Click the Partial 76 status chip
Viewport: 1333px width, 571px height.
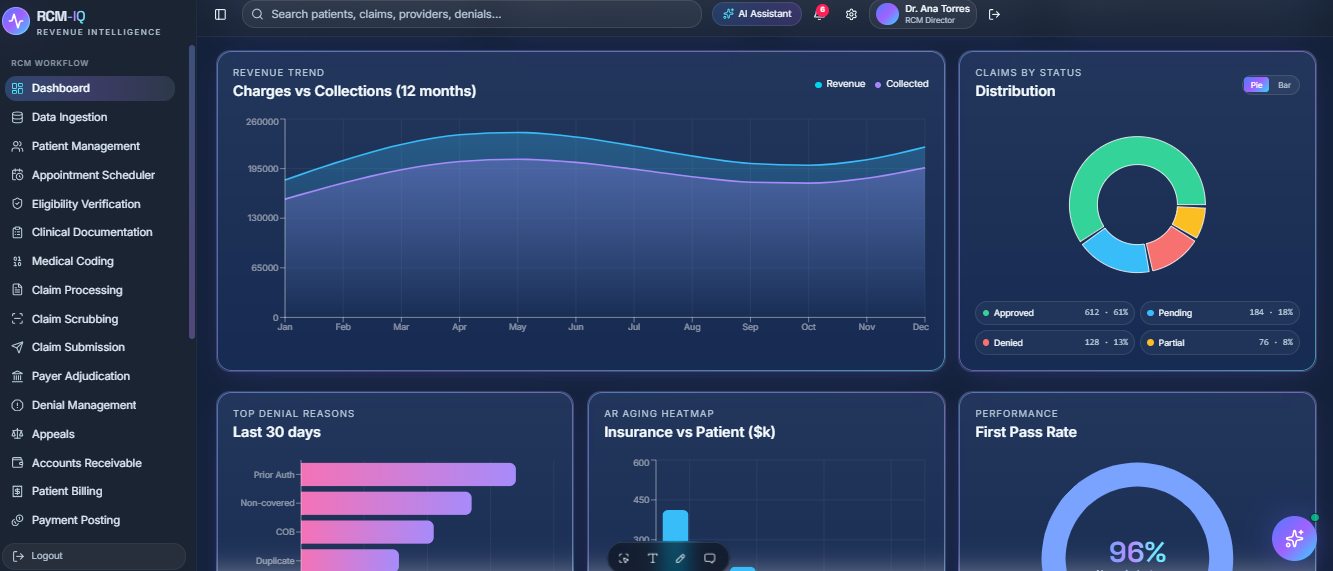point(1220,343)
